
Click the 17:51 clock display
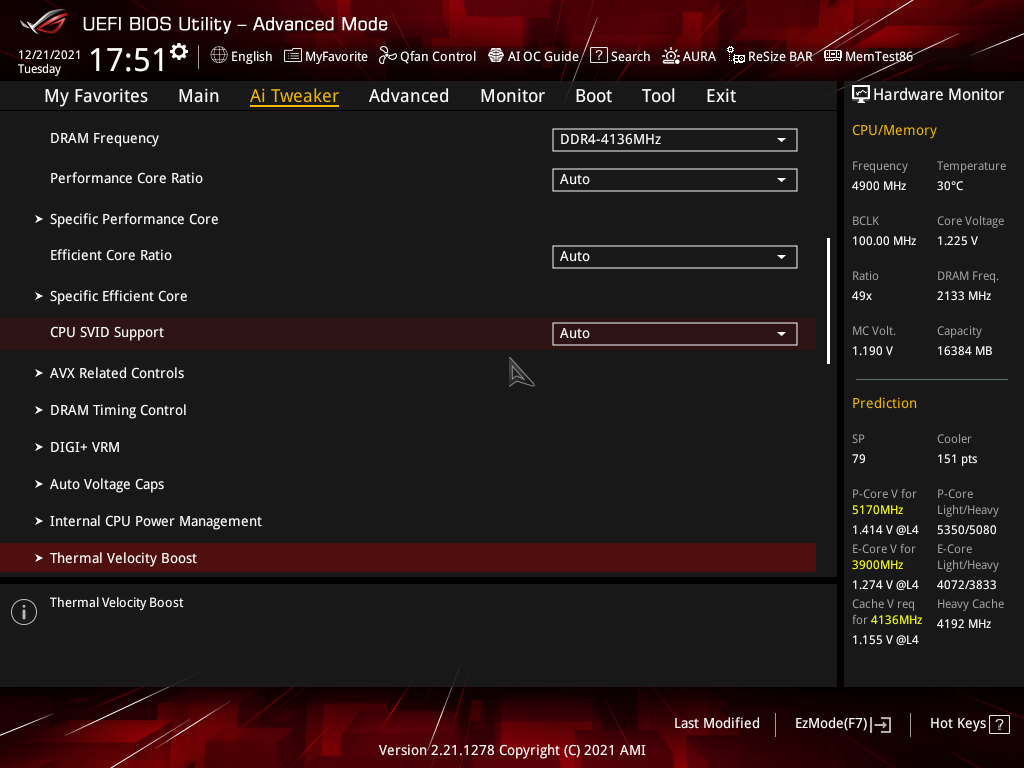point(128,59)
